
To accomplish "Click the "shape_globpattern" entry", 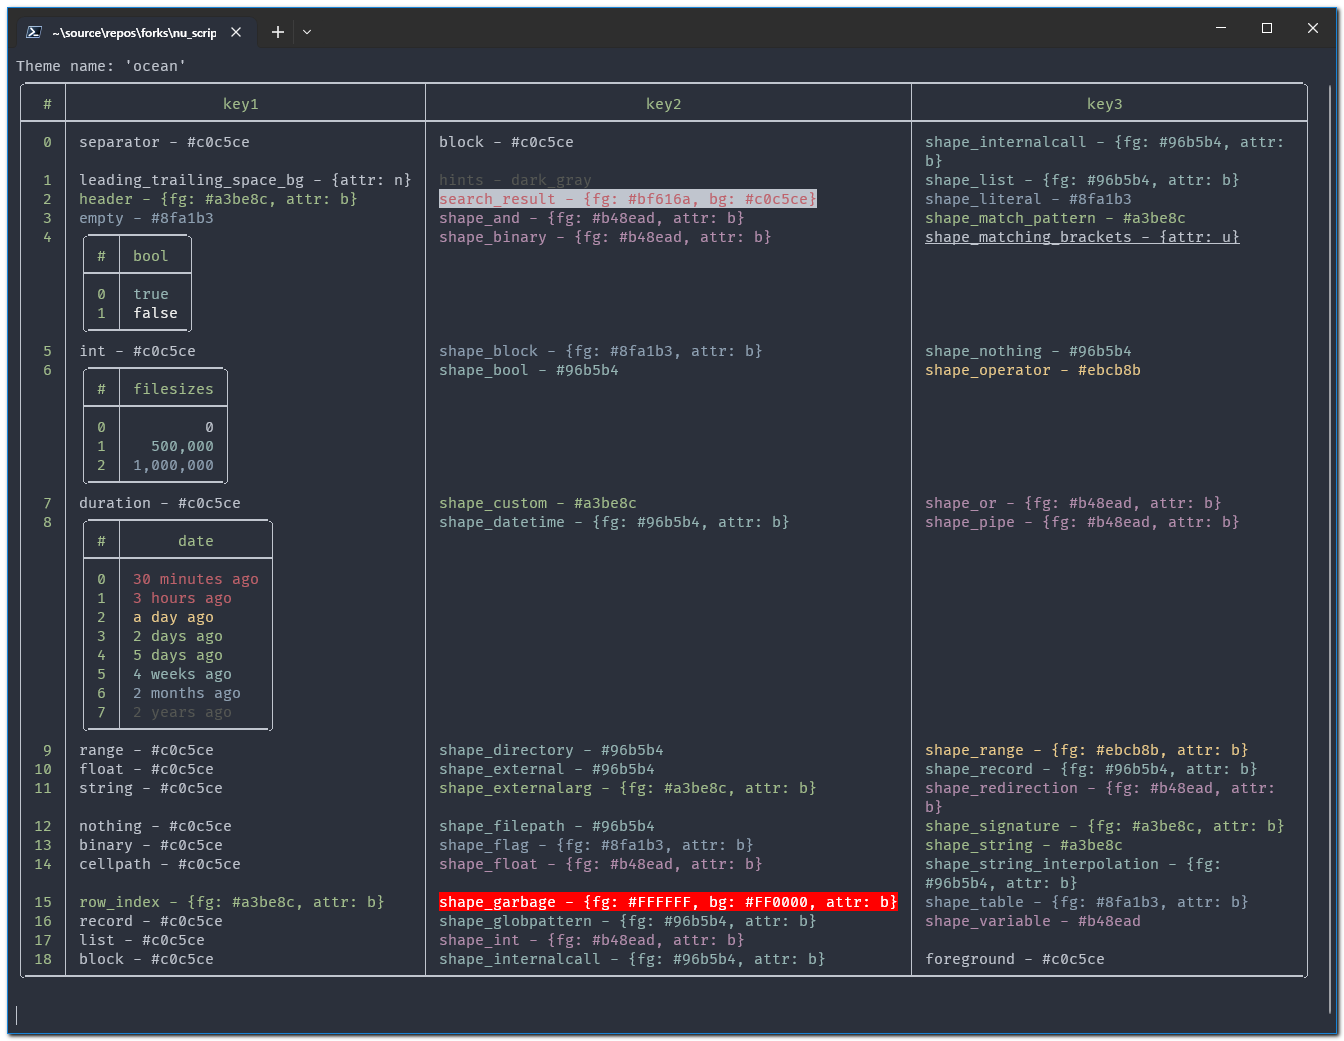I will click(628, 921).
